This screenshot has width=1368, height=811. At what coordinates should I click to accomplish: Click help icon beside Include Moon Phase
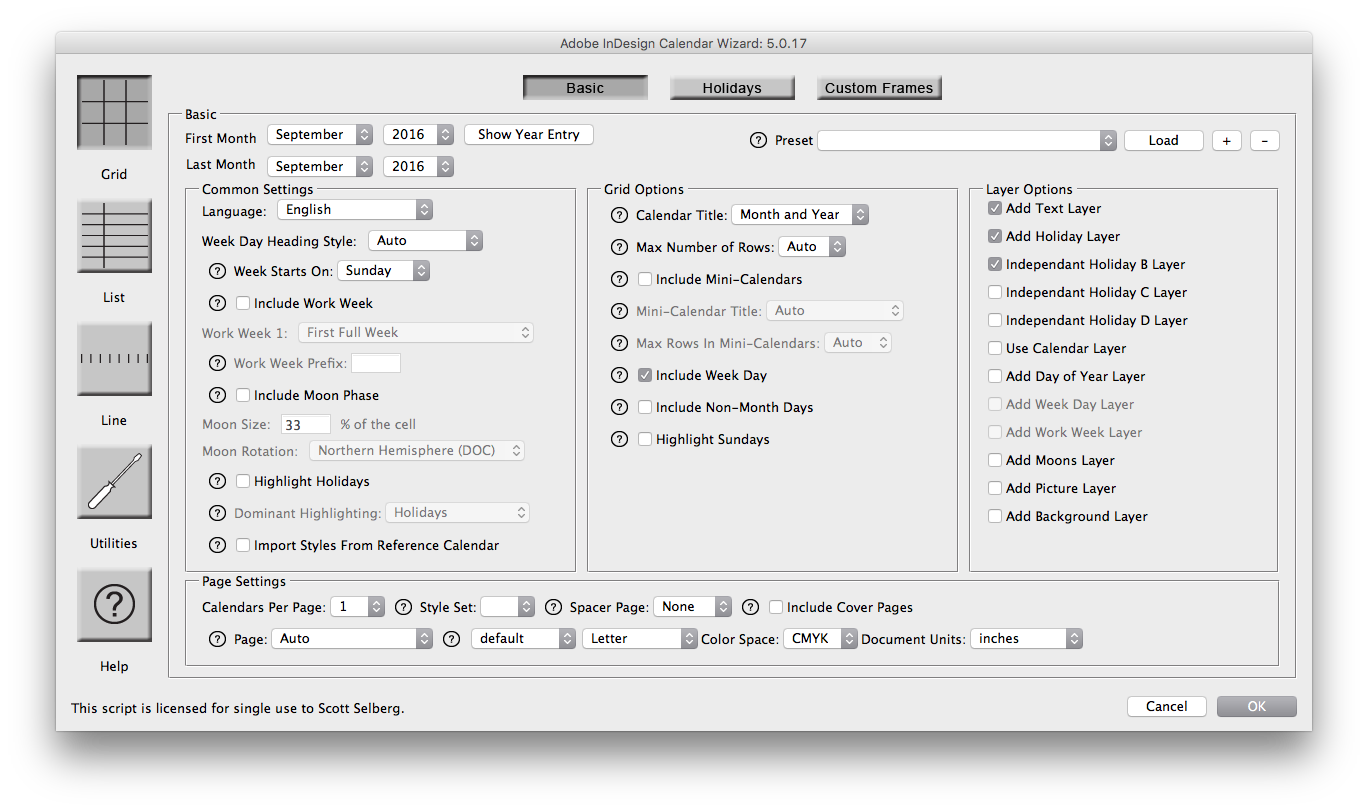click(x=217, y=395)
